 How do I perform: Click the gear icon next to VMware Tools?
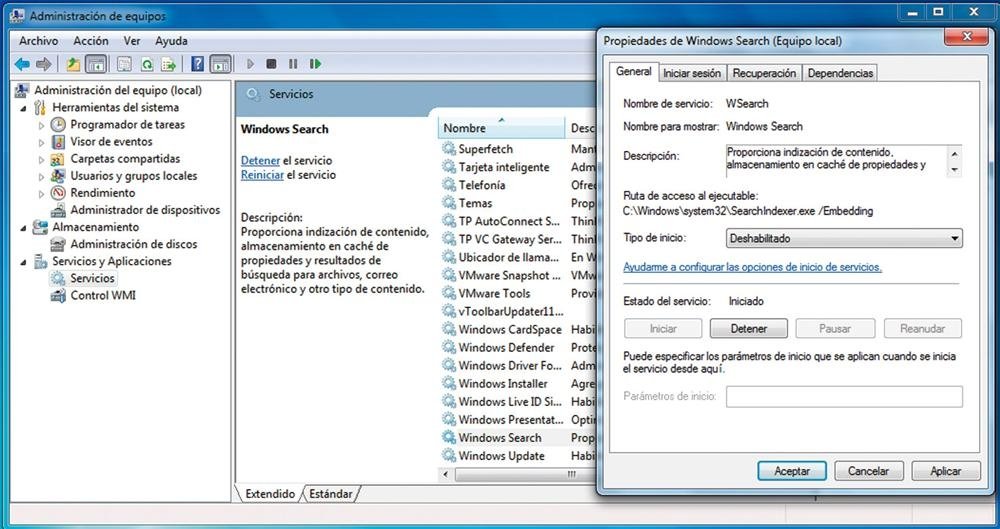point(449,294)
